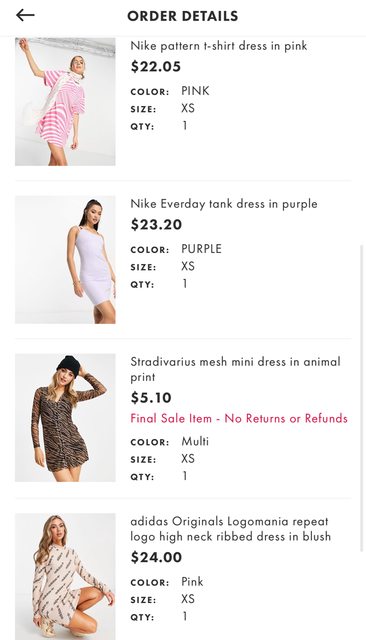Click the PINK color value of Nike dress

[x=195, y=91]
